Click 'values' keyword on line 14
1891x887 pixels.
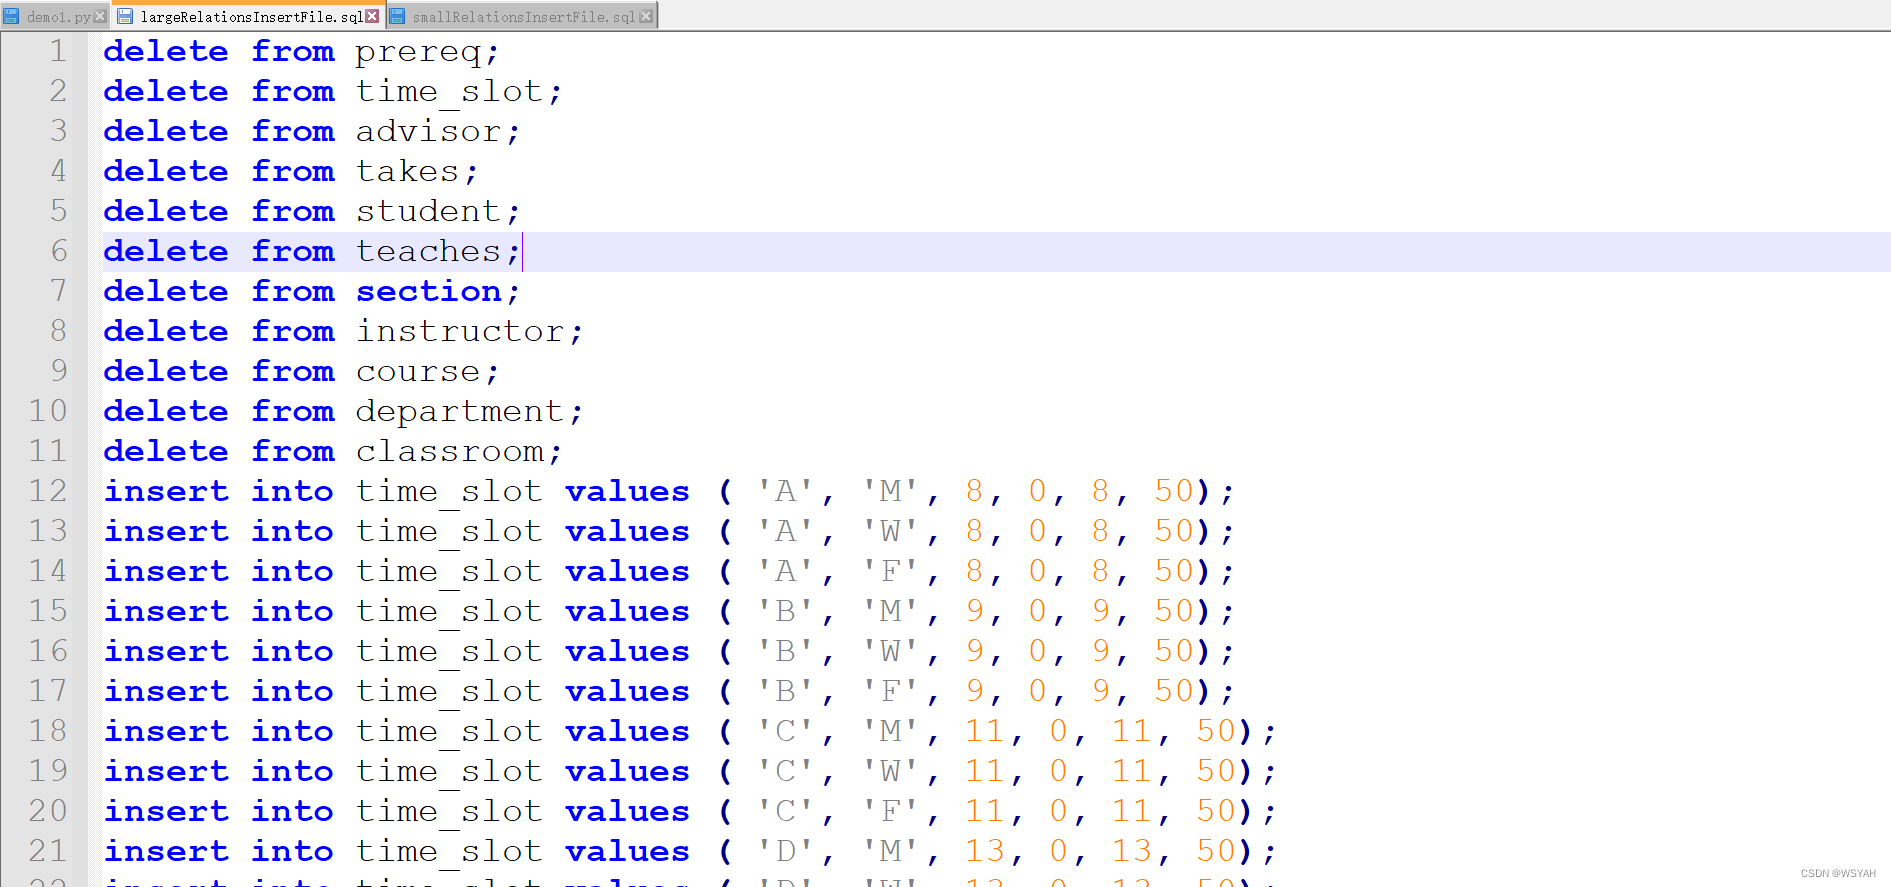coord(627,572)
